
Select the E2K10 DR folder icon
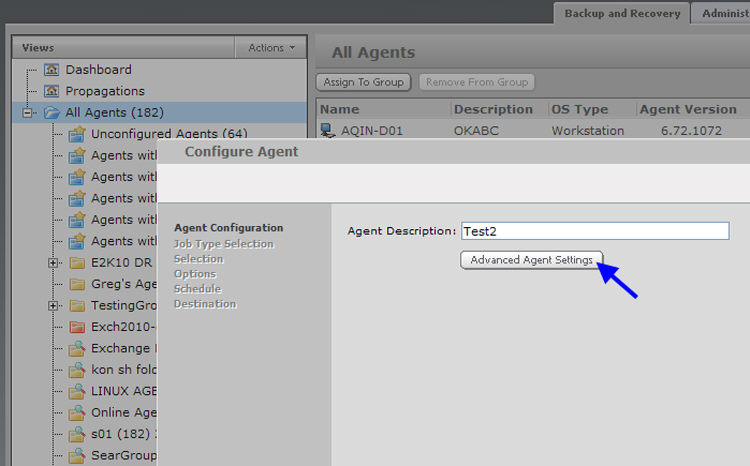click(x=77, y=263)
